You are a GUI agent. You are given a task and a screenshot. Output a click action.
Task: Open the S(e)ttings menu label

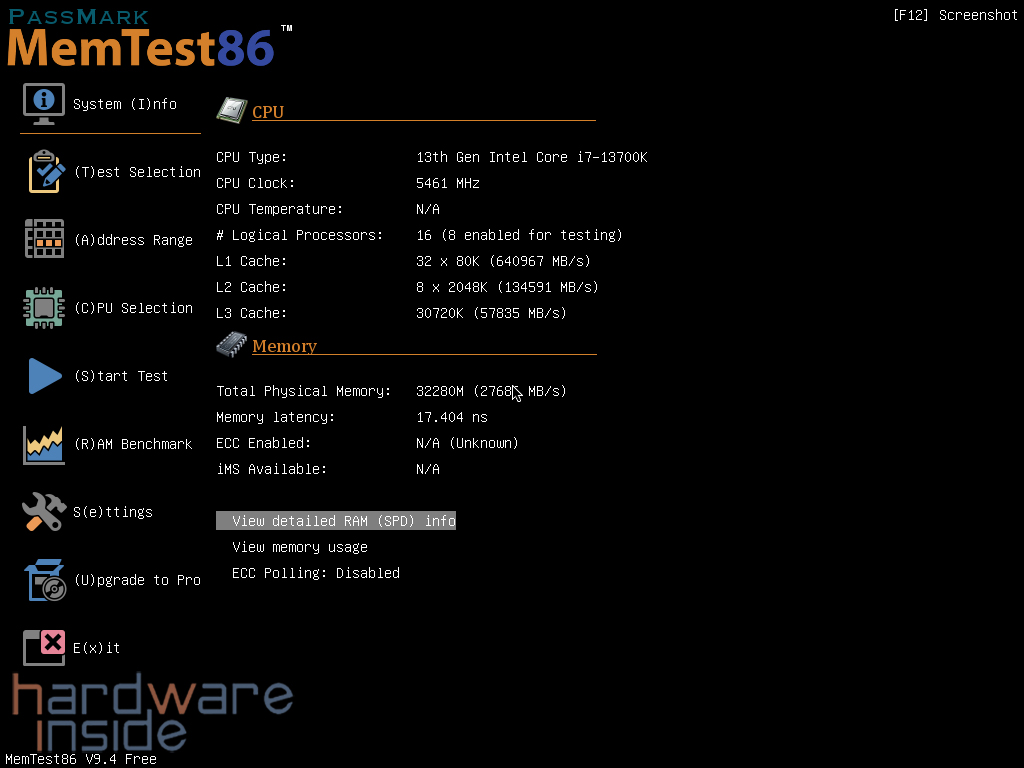coord(113,512)
